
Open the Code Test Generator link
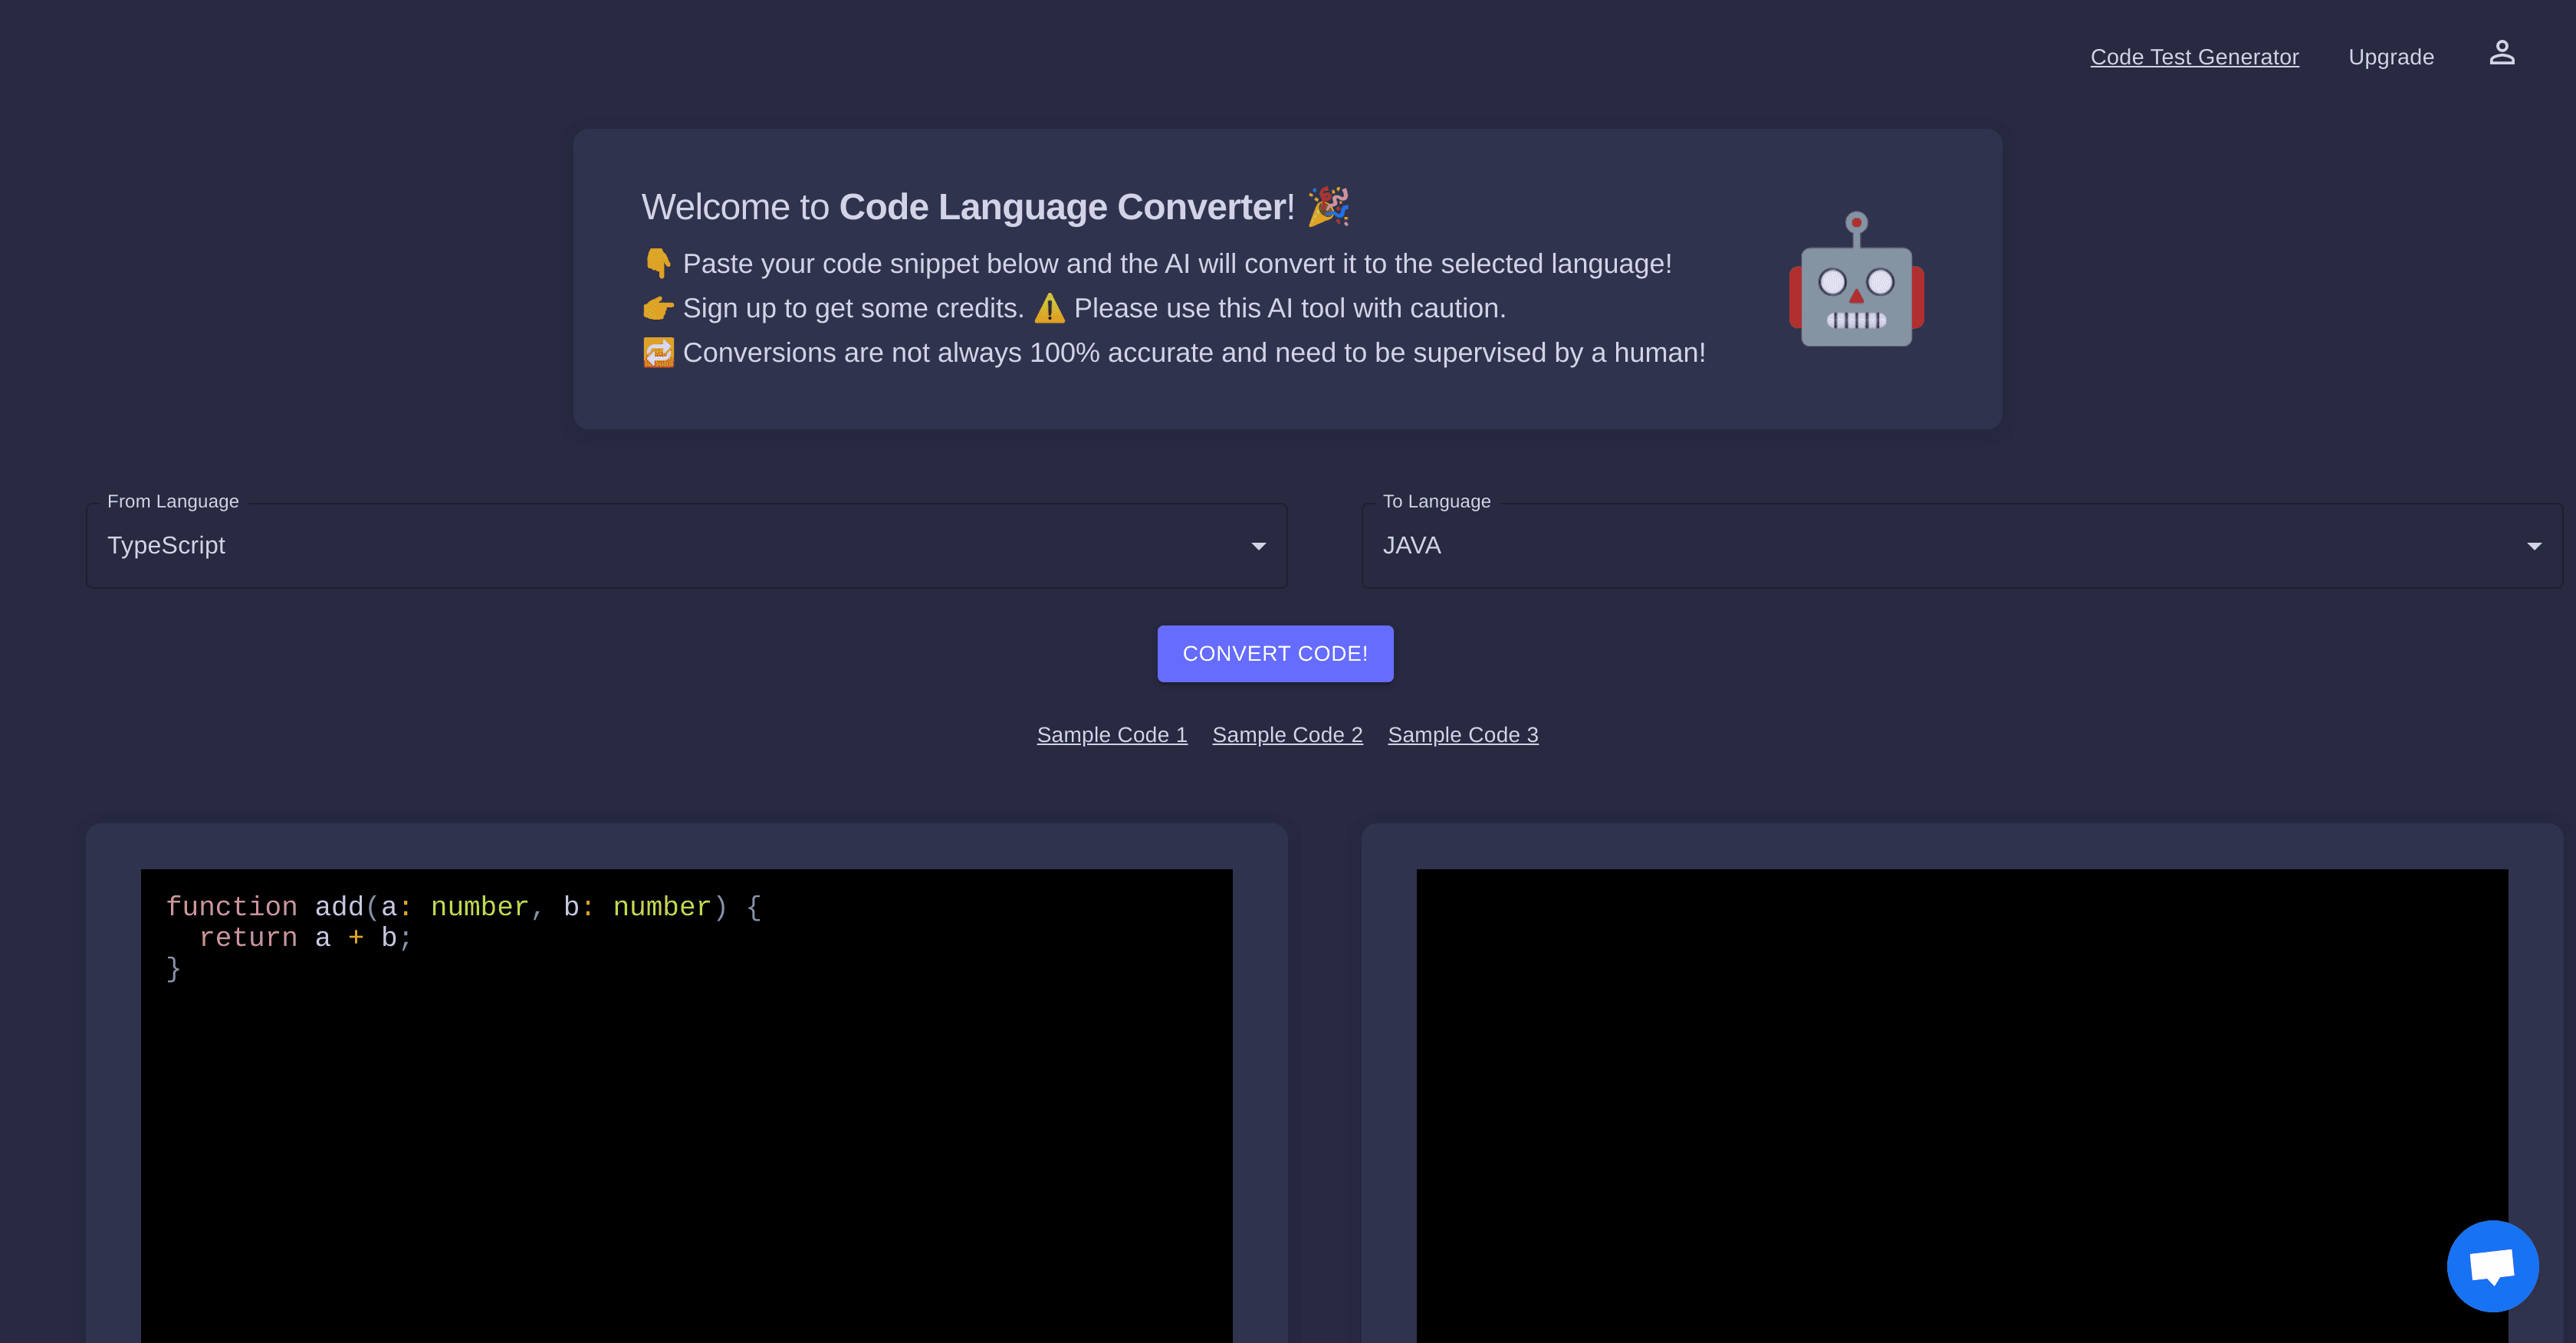pos(2194,57)
